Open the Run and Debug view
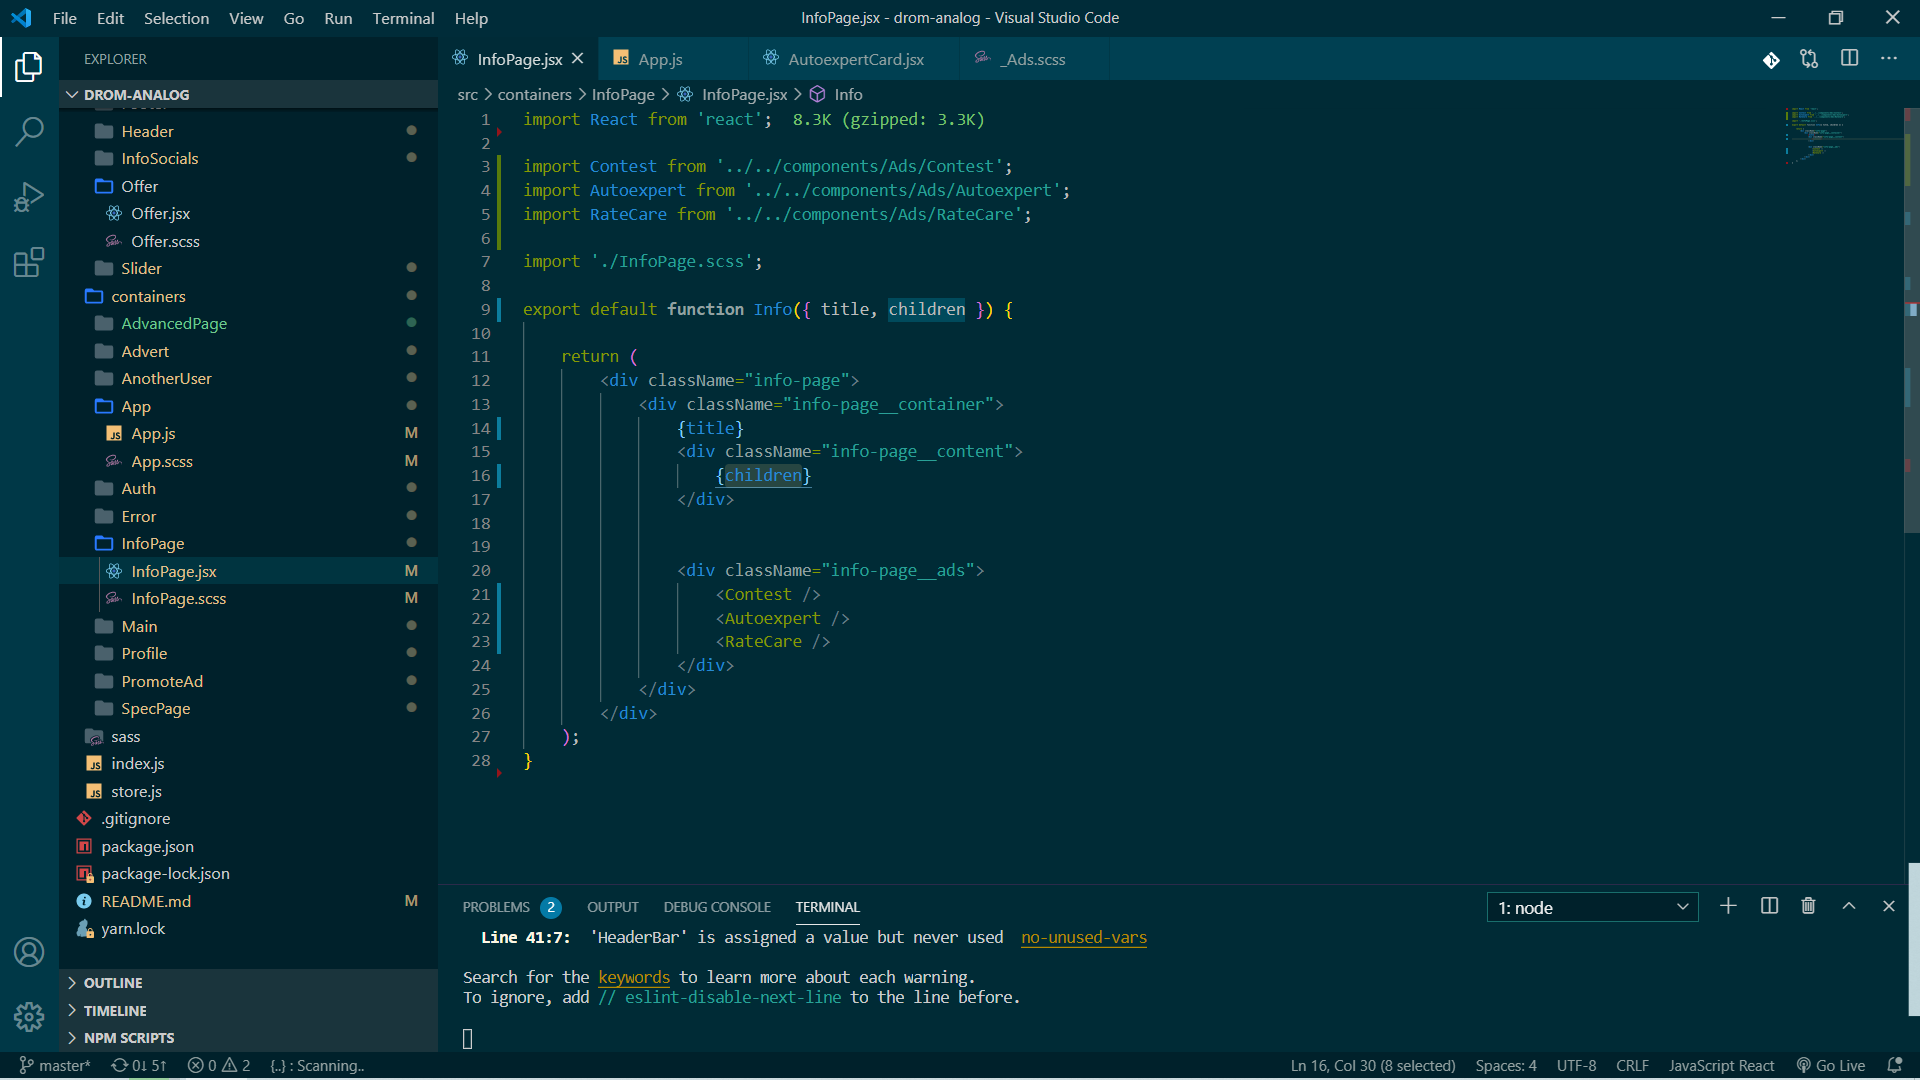Viewport: 1920px width, 1080px height. coord(29,197)
